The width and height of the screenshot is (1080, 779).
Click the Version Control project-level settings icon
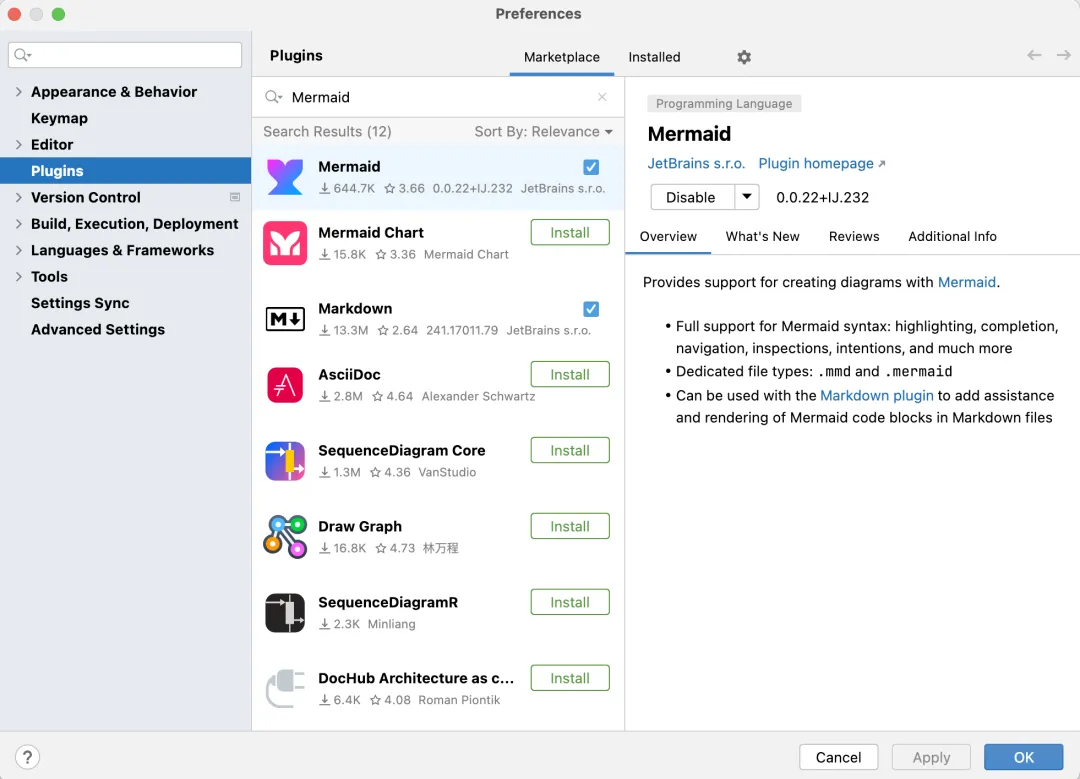click(x=235, y=198)
